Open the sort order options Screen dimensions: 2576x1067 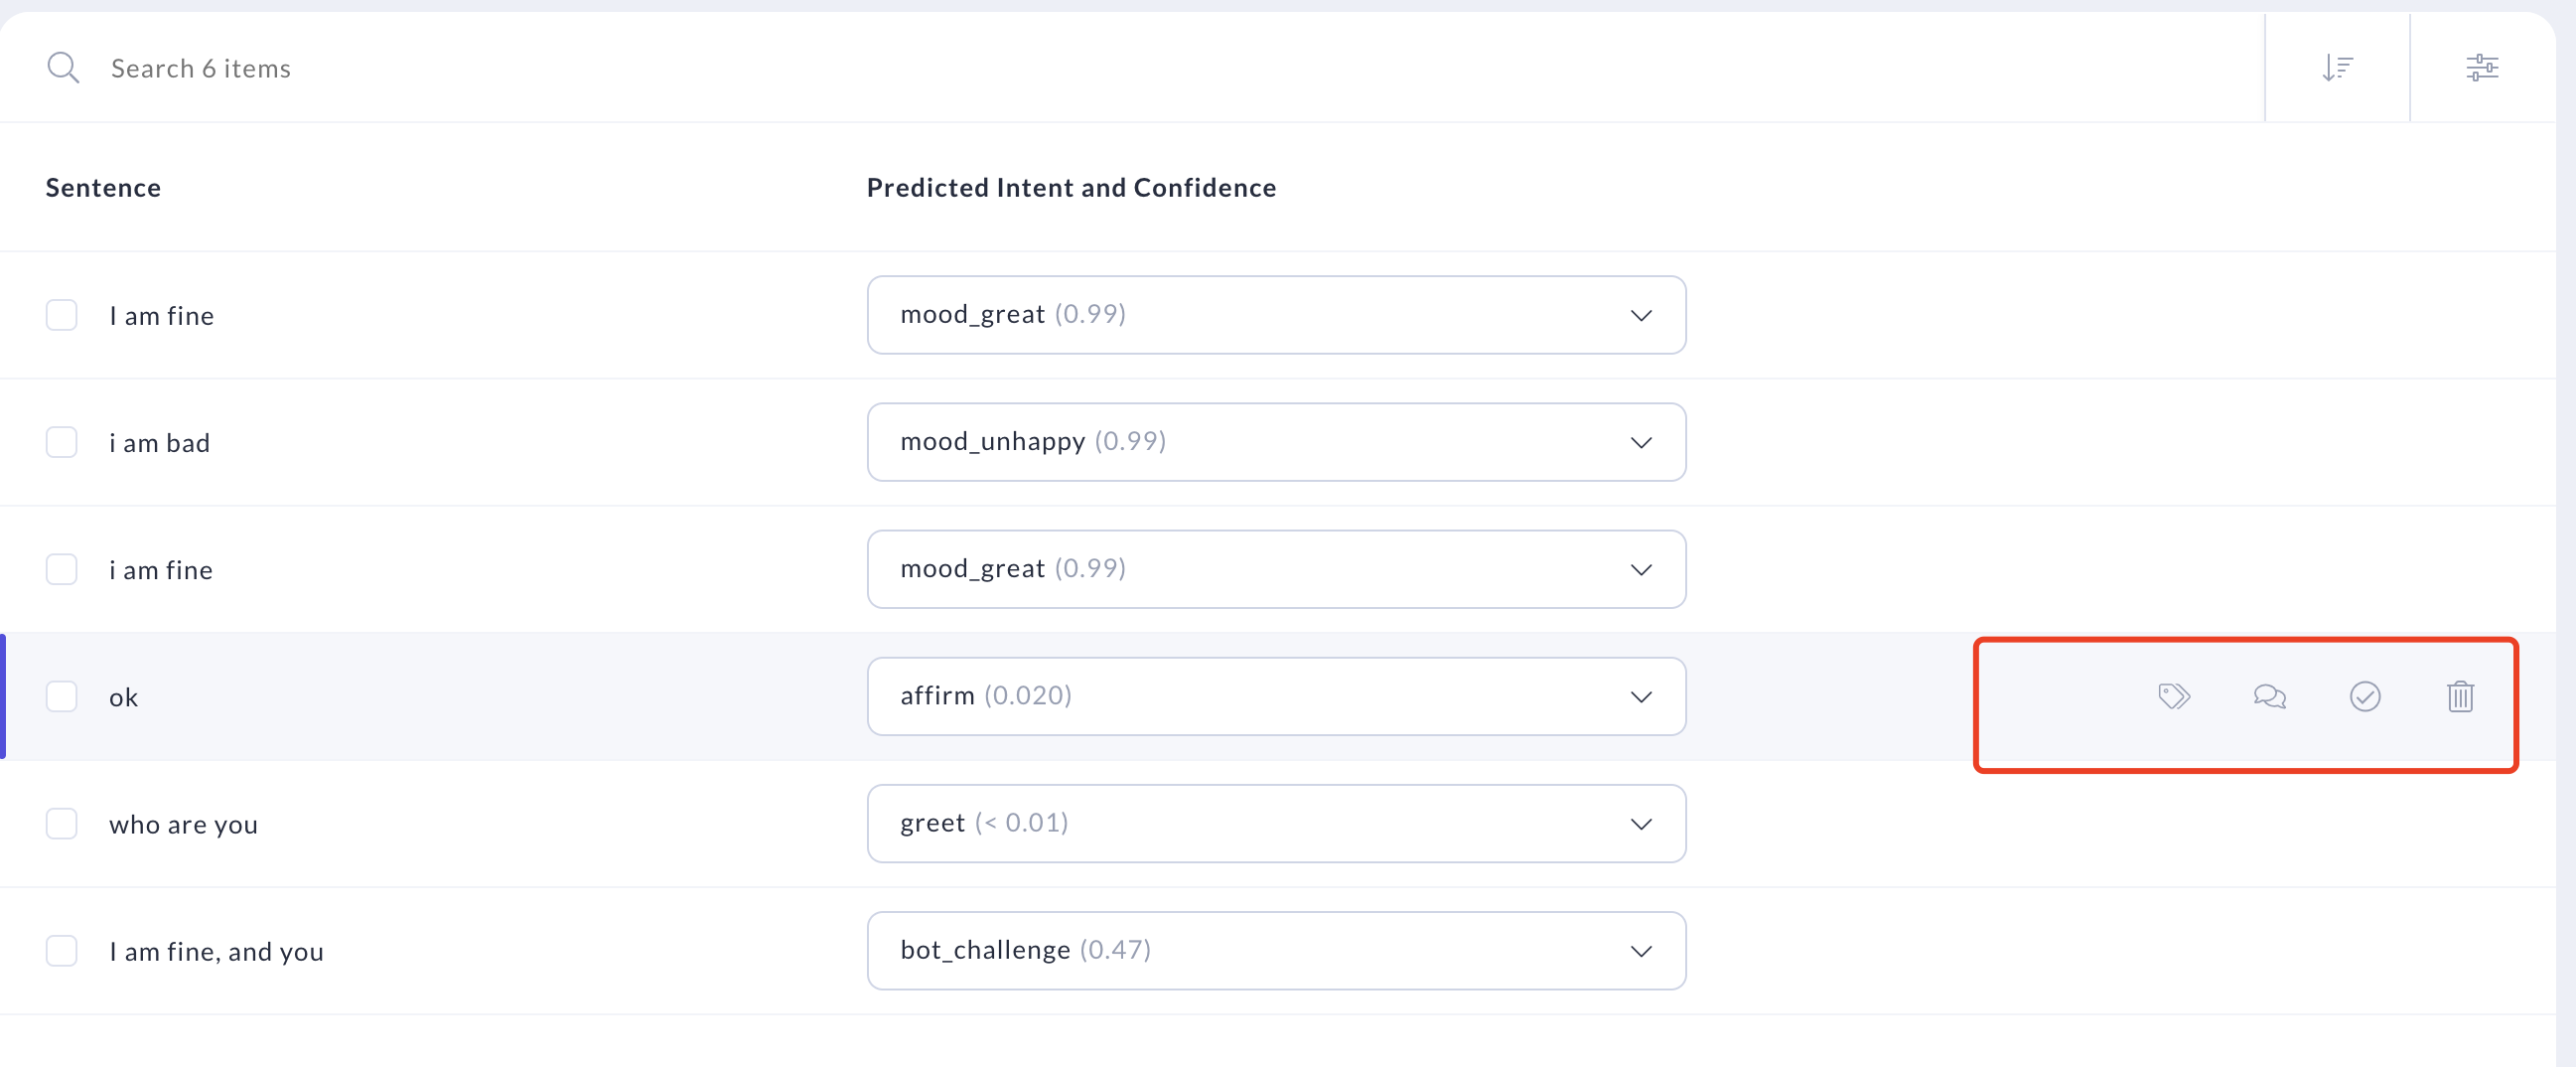2337,68
